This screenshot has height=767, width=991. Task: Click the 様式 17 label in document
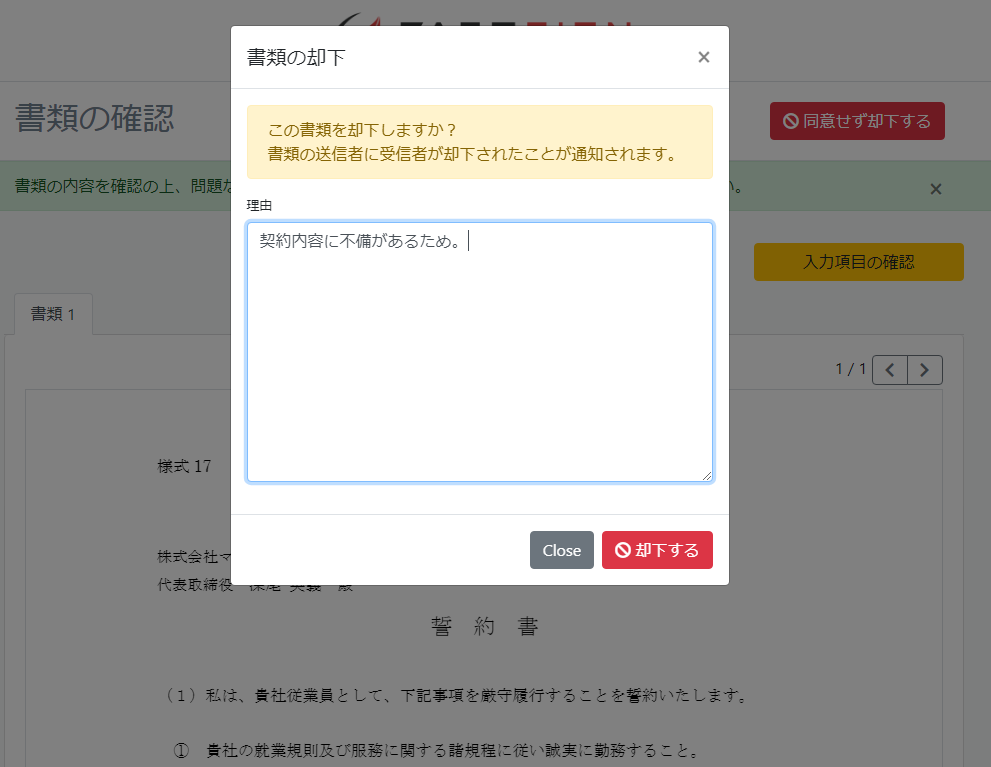[184, 466]
